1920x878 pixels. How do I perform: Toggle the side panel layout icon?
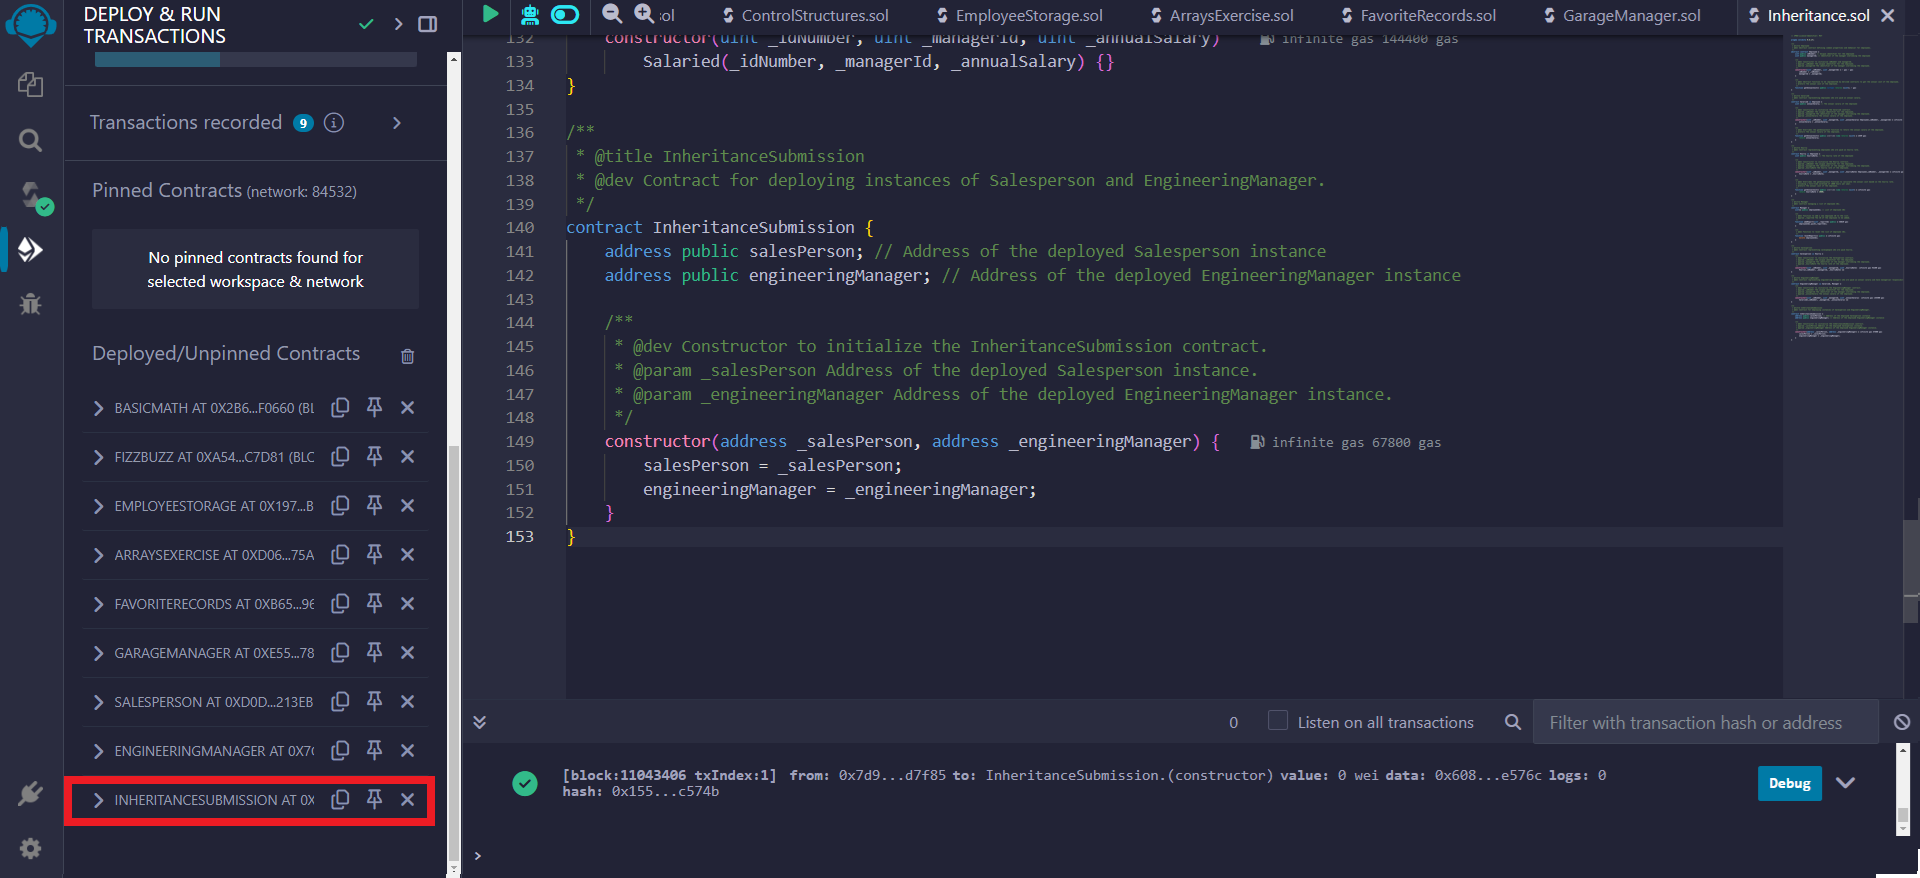coord(427,24)
